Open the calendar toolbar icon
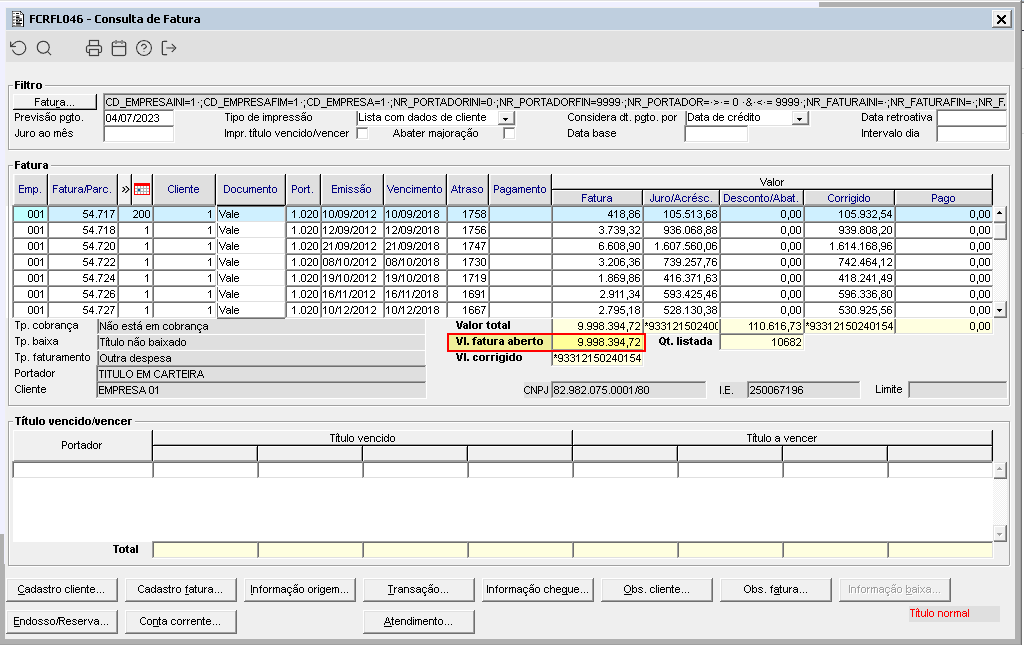The height and width of the screenshot is (645, 1024). 119,48
